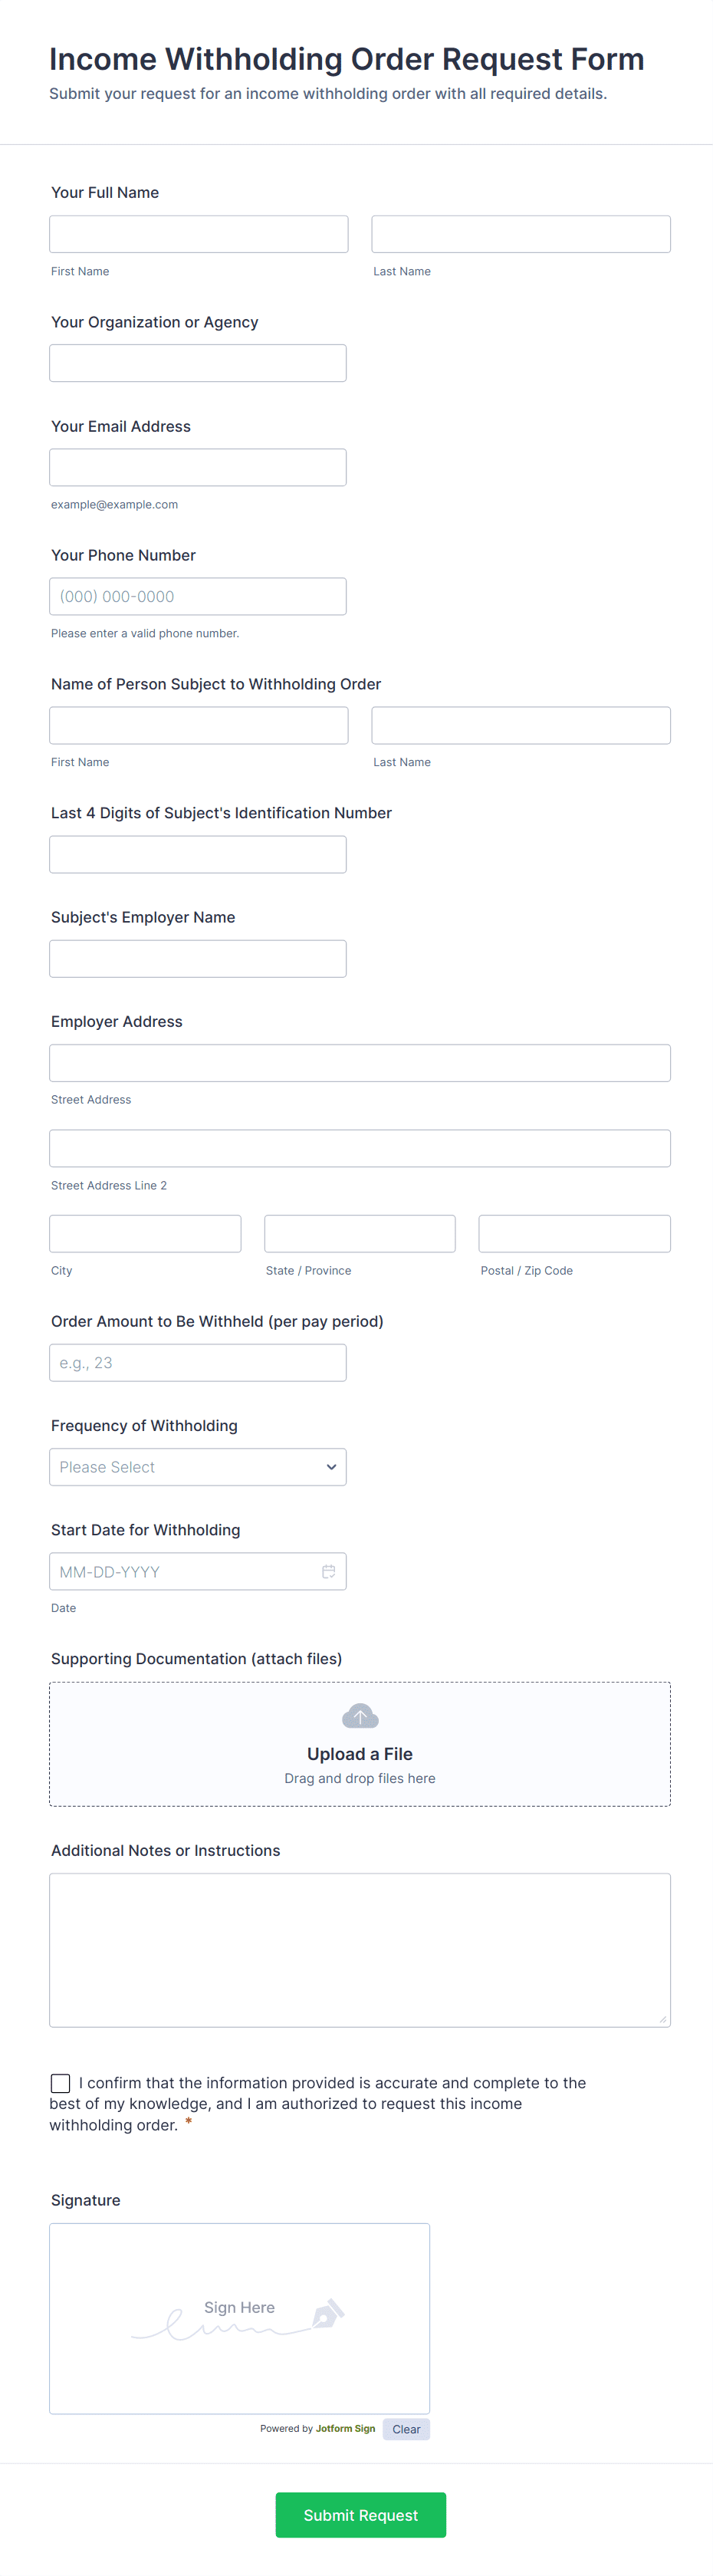The image size is (713, 2576).
Task: Open the Jotform Sign link
Action: point(345,2428)
